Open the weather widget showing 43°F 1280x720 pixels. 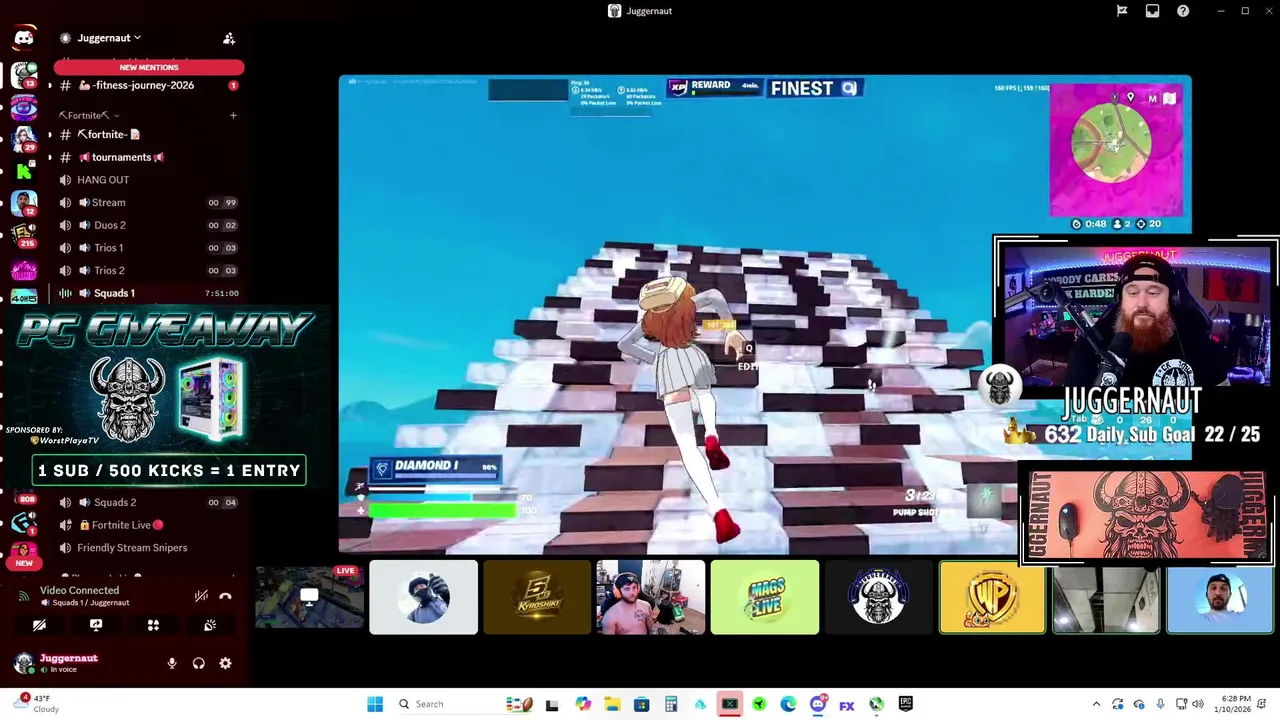[x=38, y=704]
